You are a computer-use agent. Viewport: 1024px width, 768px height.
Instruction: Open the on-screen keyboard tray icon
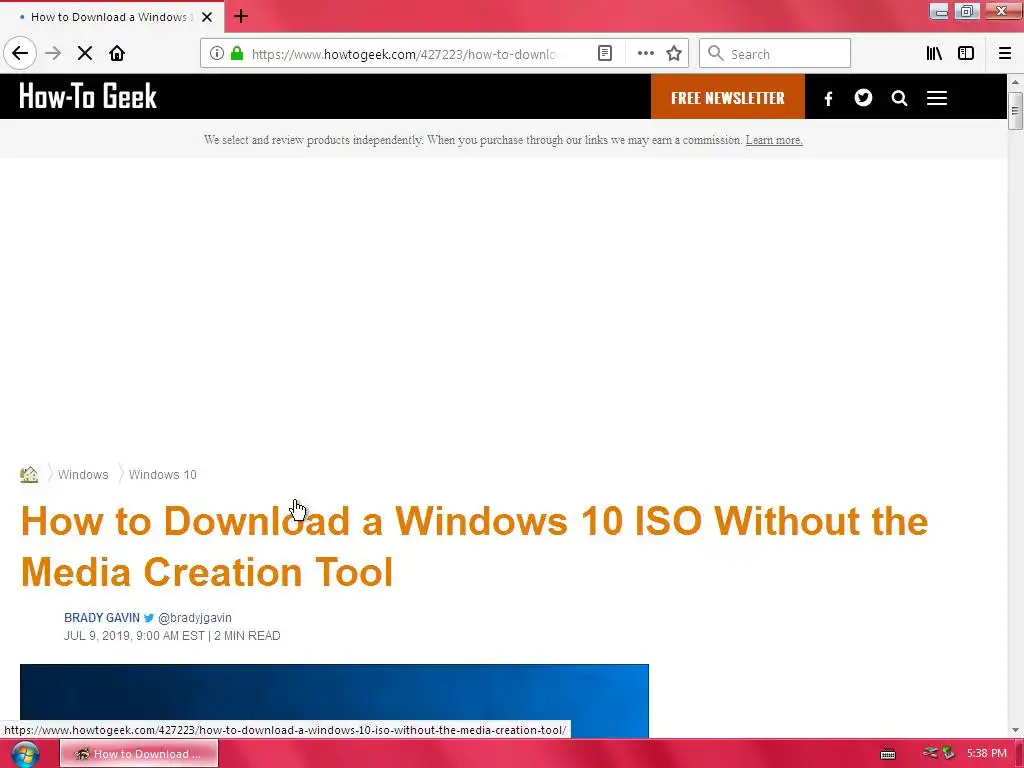point(888,754)
